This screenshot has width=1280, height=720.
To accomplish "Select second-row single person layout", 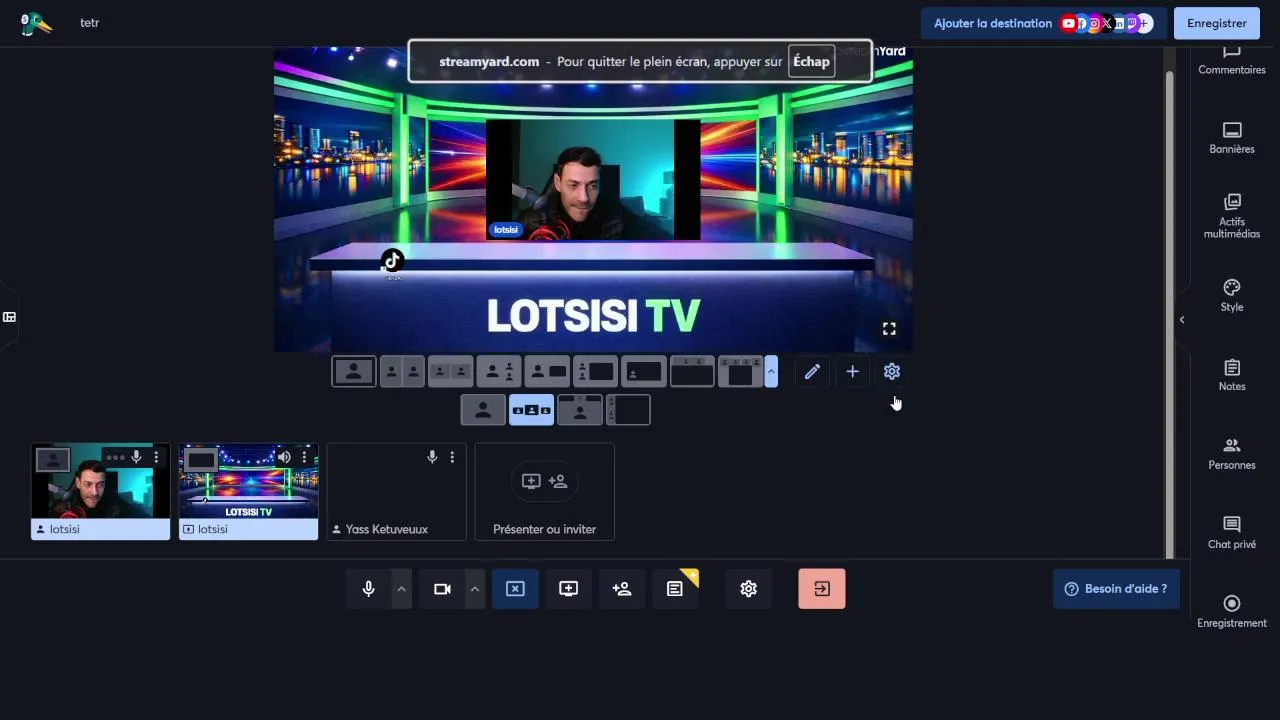I will [483, 410].
